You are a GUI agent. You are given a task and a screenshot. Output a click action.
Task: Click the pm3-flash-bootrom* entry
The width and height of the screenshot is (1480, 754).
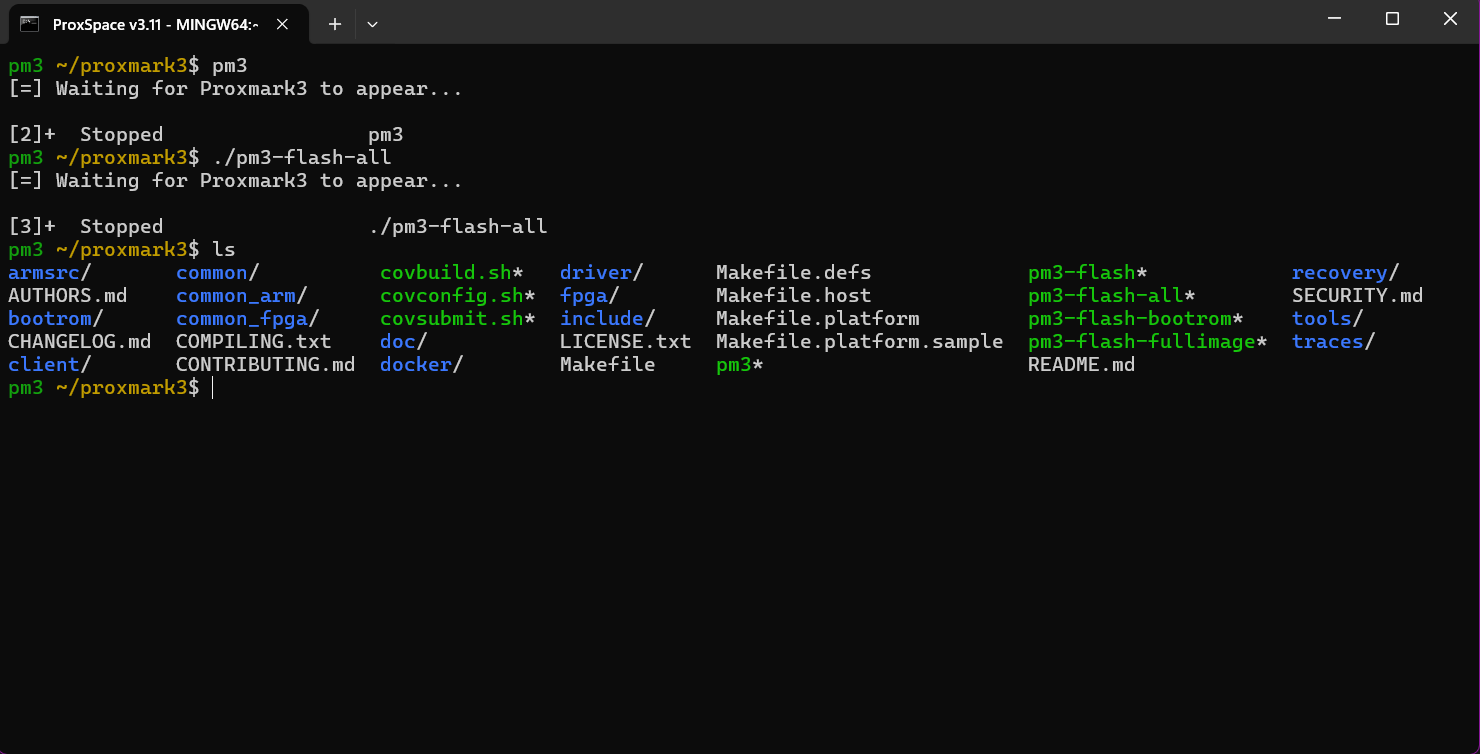[x=1135, y=319]
